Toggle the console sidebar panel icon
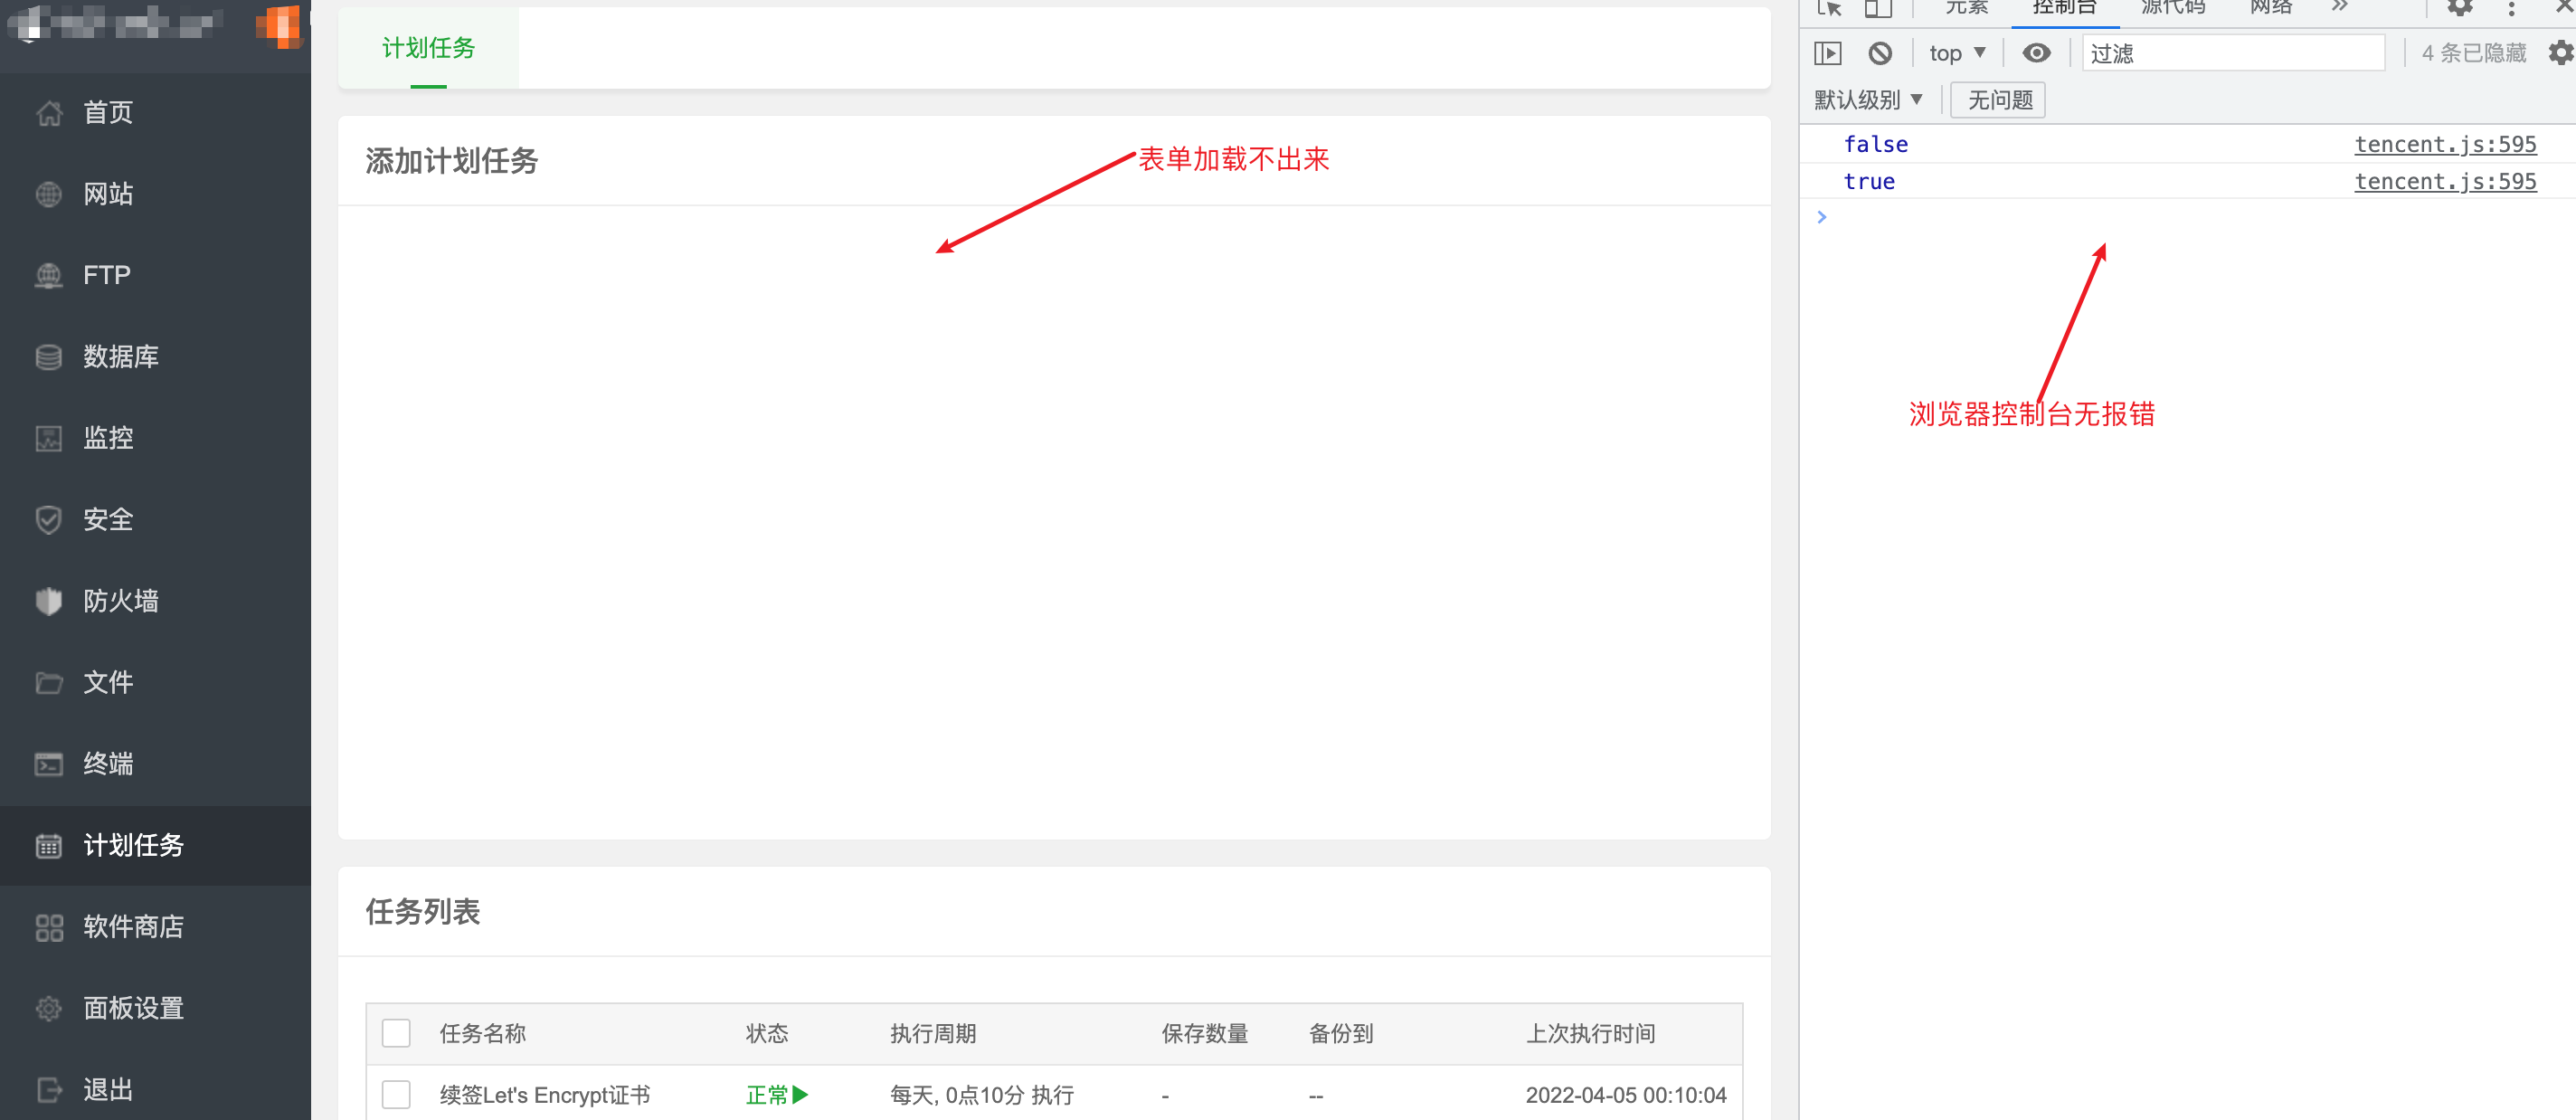The height and width of the screenshot is (1120, 2576). point(1827,53)
